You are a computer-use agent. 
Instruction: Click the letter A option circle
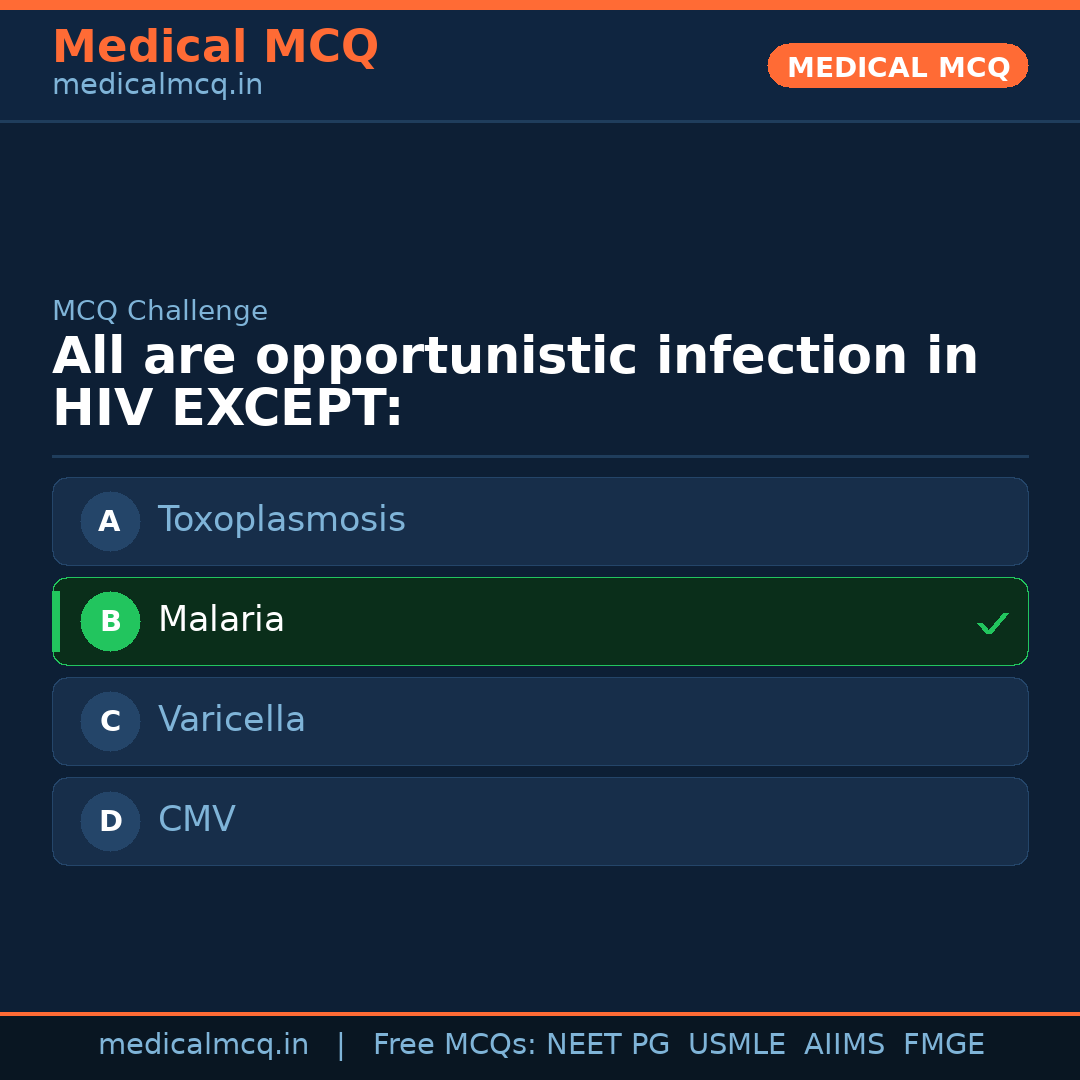tap(110, 521)
